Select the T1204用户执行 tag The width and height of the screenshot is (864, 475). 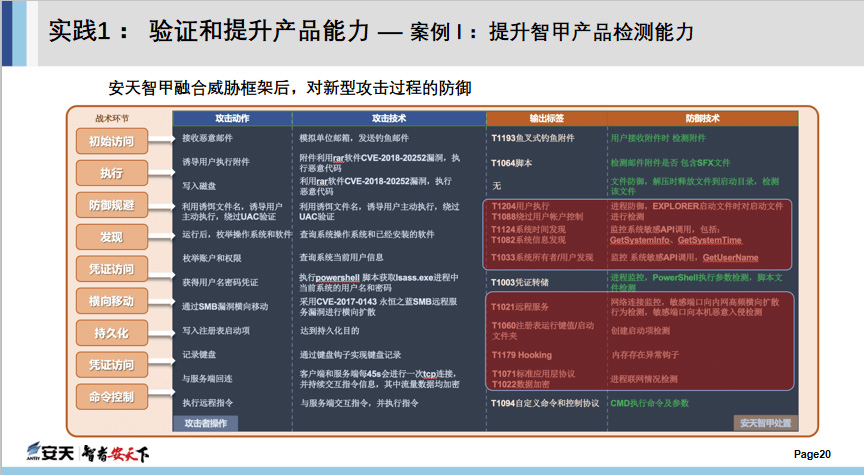pyautogui.click(x=520, y=206)
